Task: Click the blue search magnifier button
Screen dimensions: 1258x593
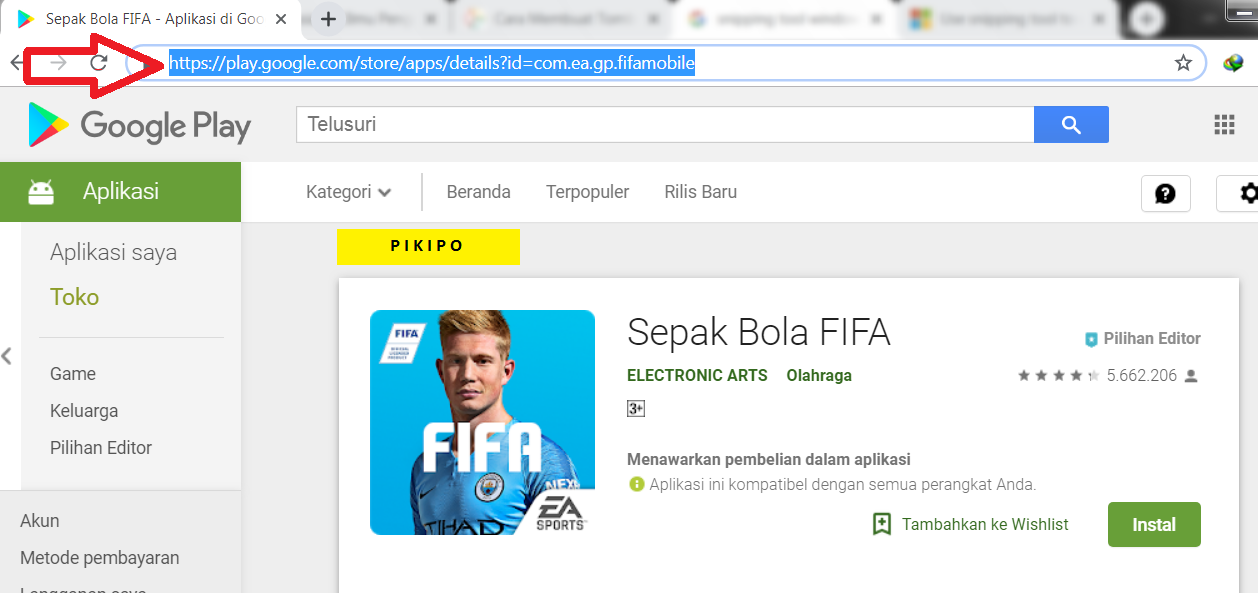Action: (1071, 125)
